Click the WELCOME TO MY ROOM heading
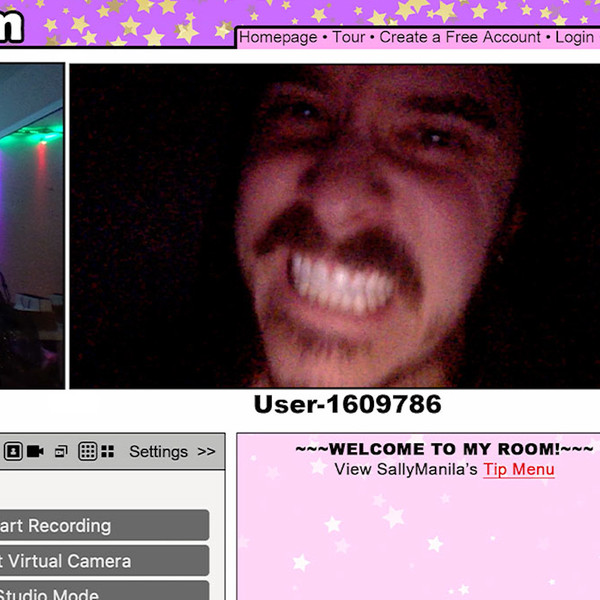This screenshot has width=600, height=600. tap(444, 449)
